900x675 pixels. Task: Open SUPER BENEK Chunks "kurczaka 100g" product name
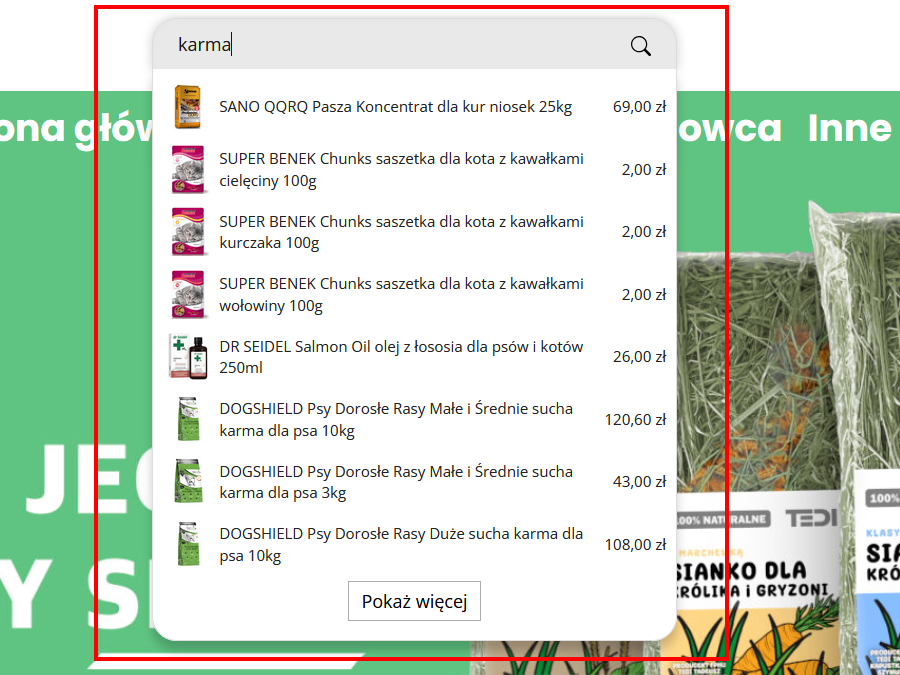coord(401,232)
